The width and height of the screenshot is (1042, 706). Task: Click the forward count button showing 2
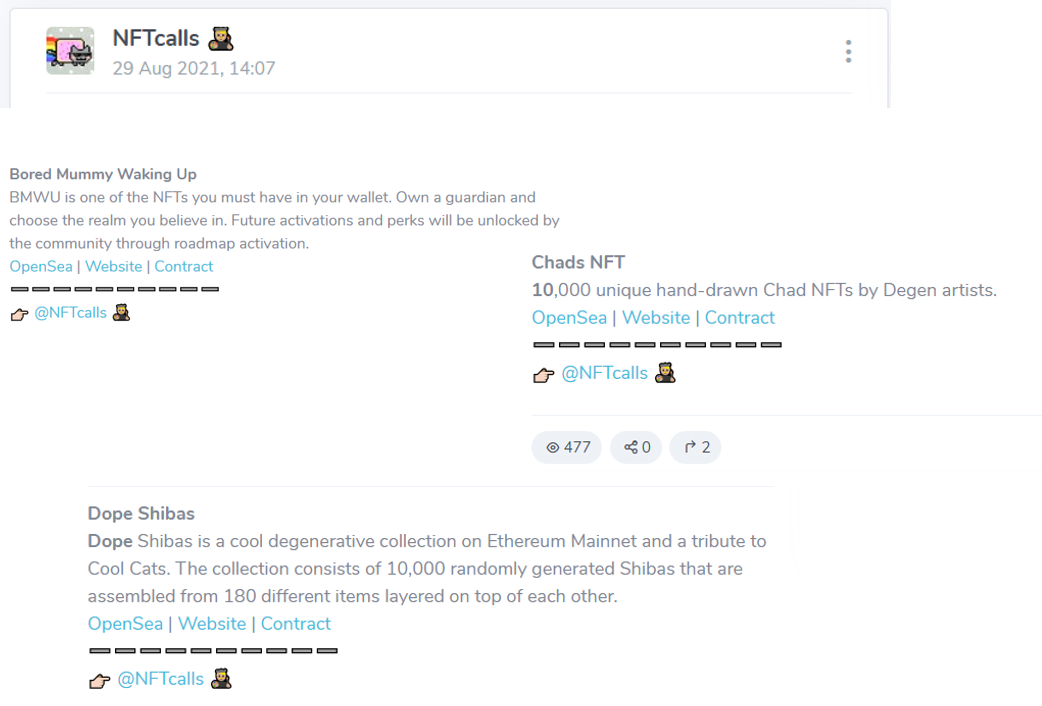point(695,447)
